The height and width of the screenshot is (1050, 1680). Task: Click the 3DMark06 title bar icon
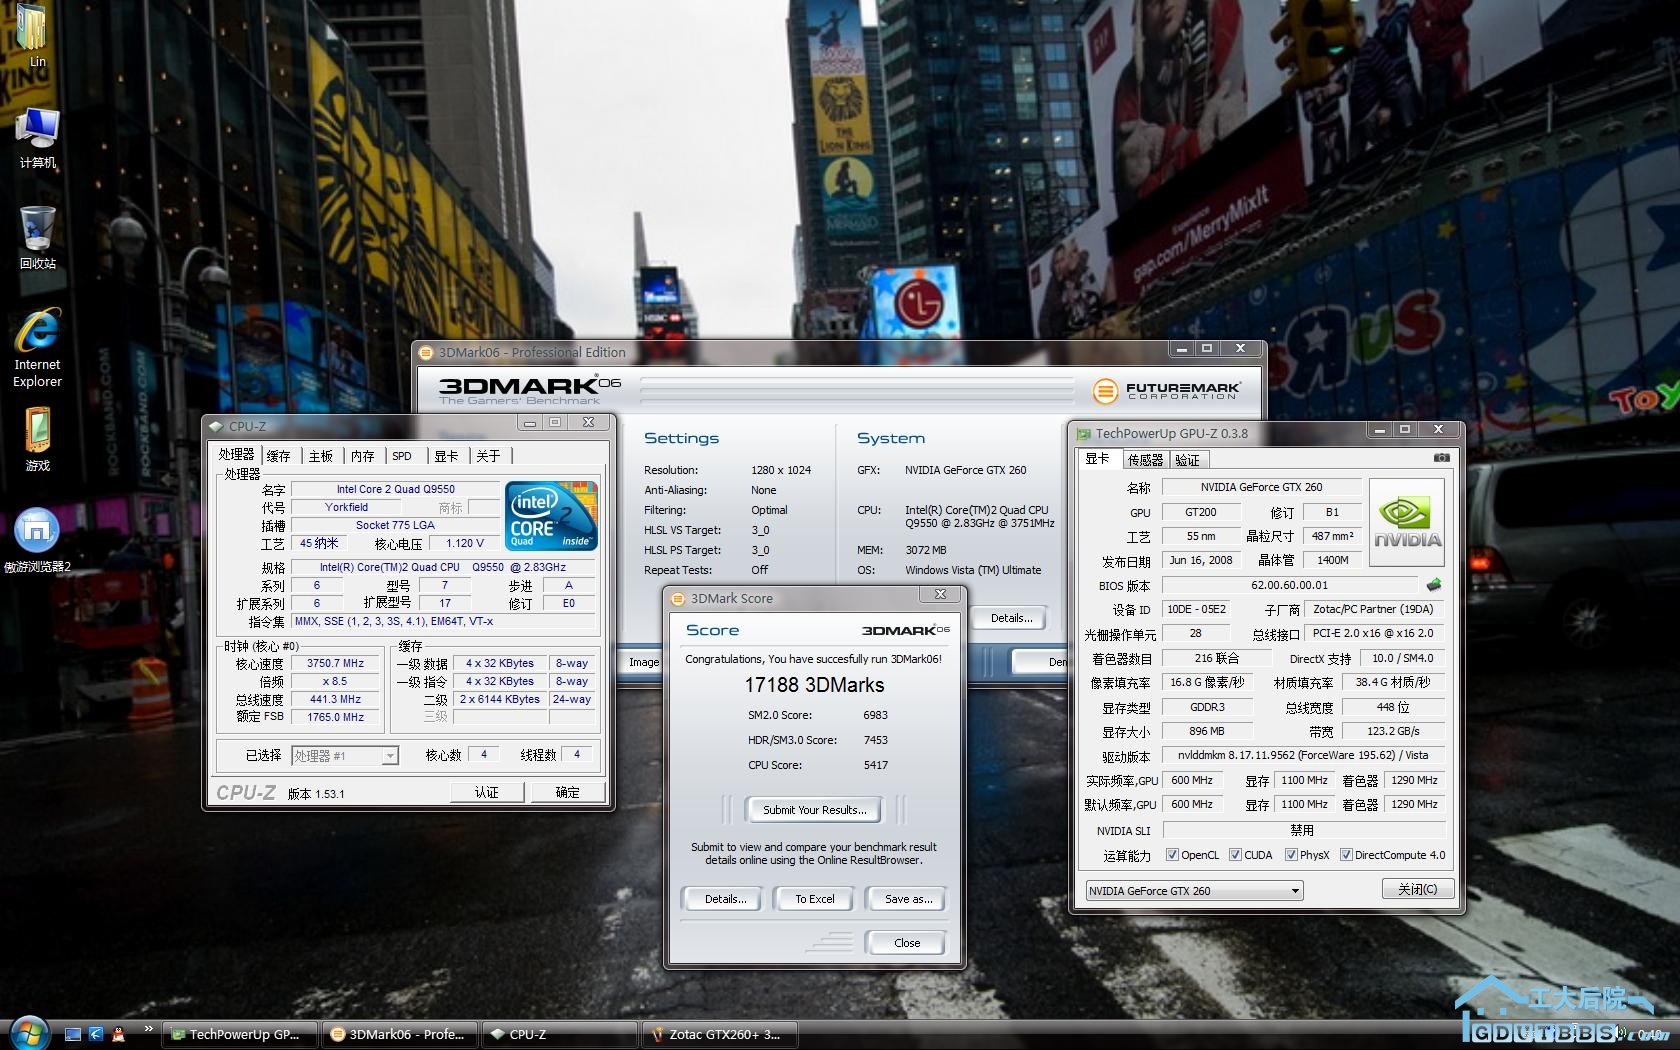426,352
